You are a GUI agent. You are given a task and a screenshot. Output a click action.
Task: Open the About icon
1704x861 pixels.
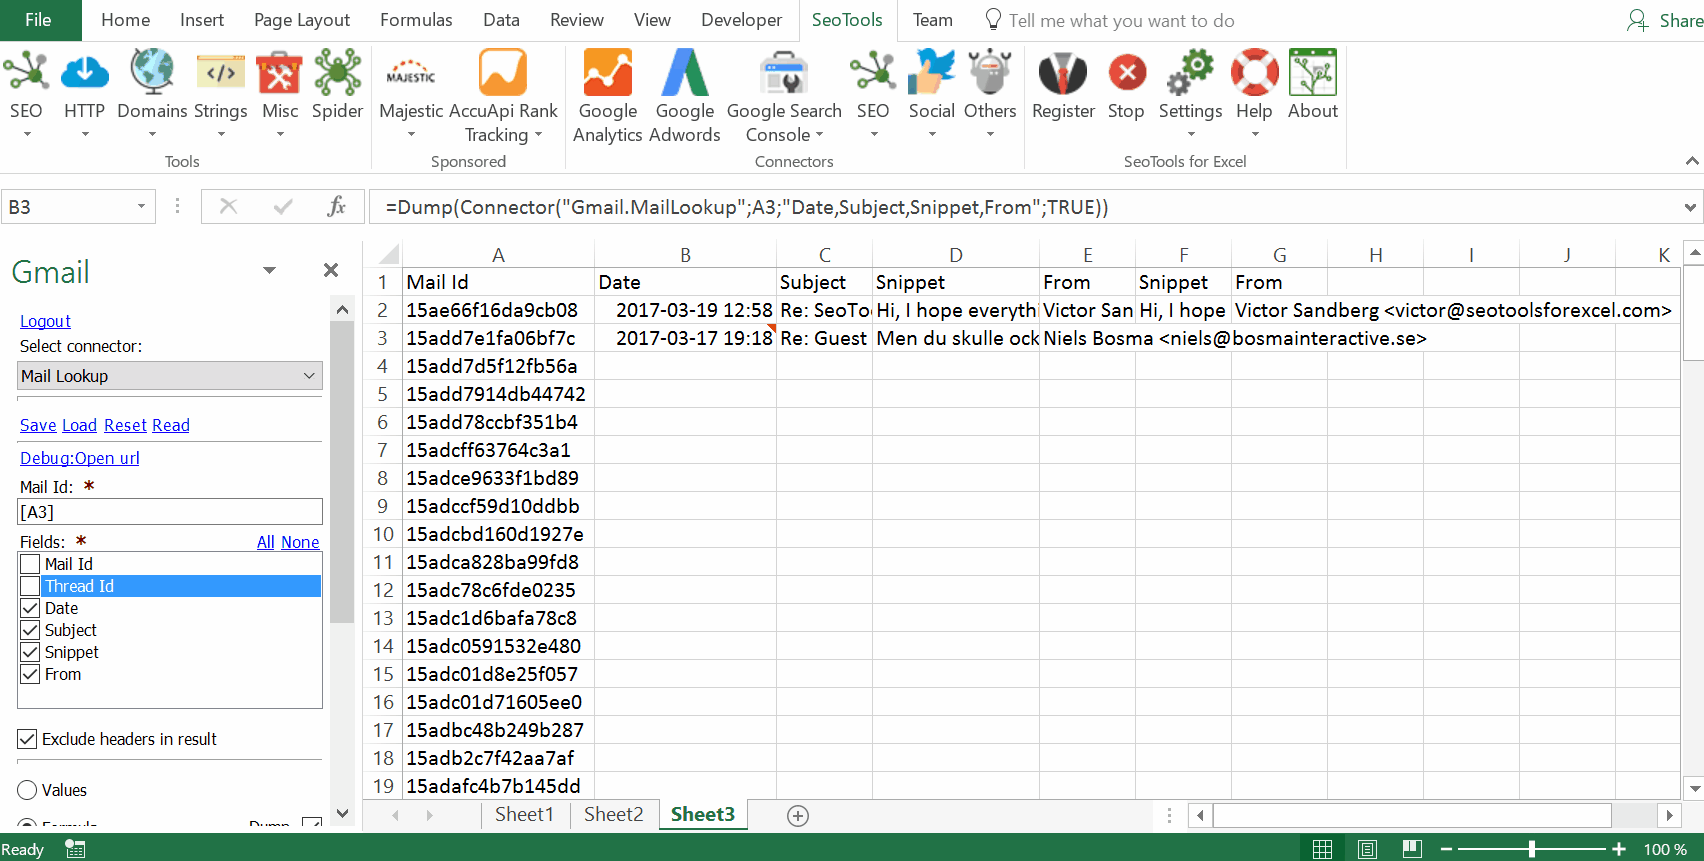point(1313,73)
